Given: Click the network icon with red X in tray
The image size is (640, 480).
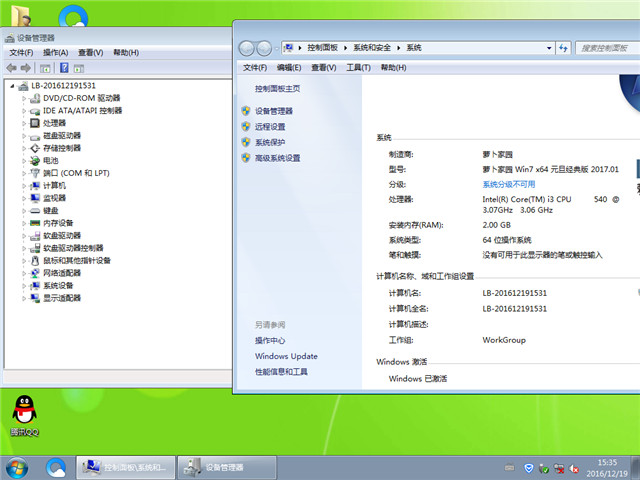Looking at the screenshot, I should tap(559, 469).
